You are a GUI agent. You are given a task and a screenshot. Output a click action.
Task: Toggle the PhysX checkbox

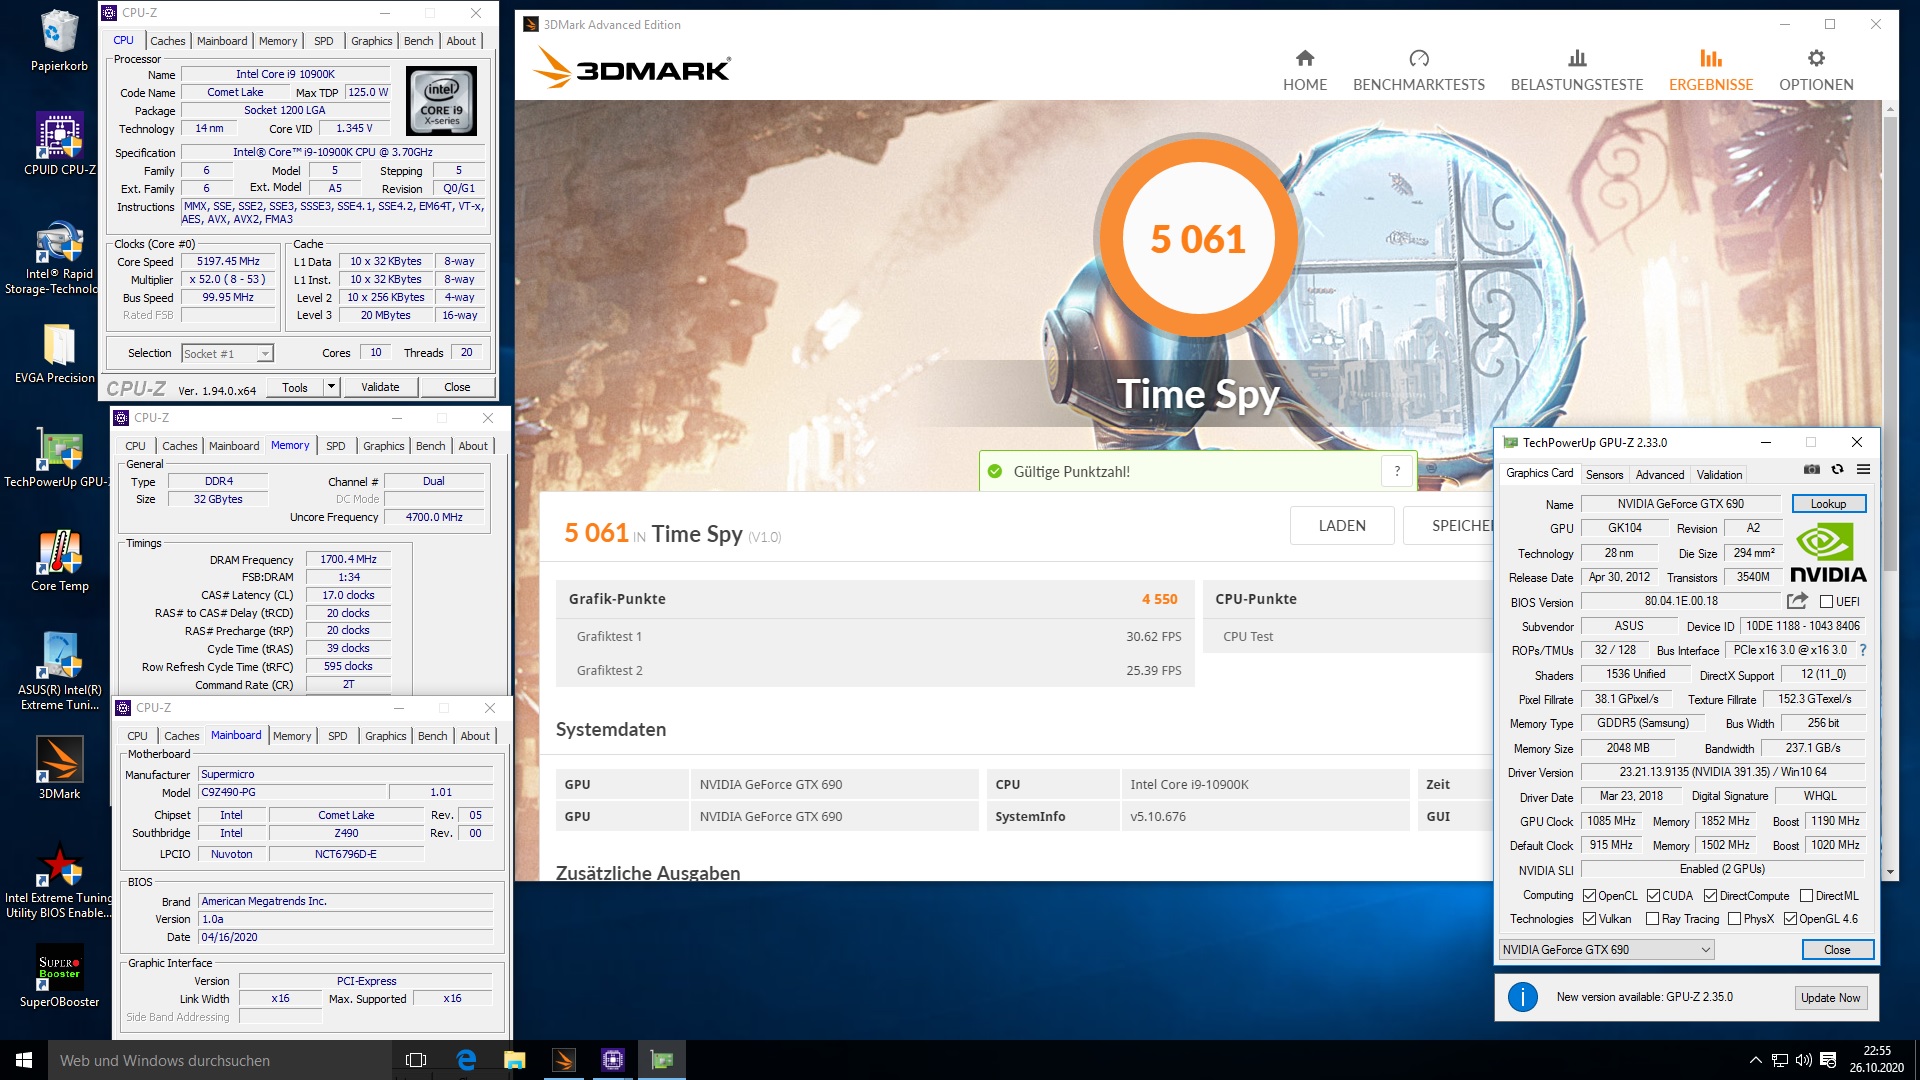1735,919
